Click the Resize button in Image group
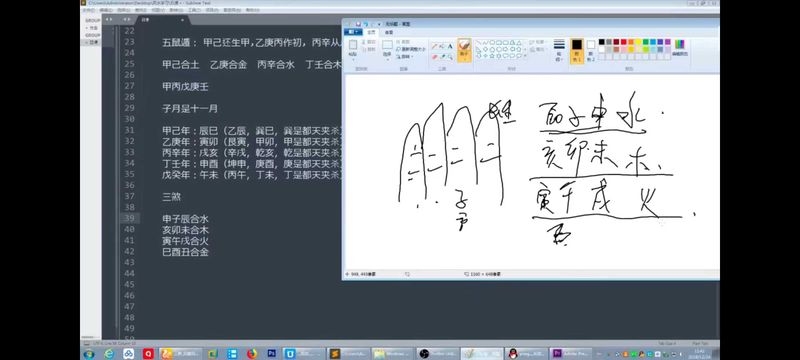 (x=411, y=49)
